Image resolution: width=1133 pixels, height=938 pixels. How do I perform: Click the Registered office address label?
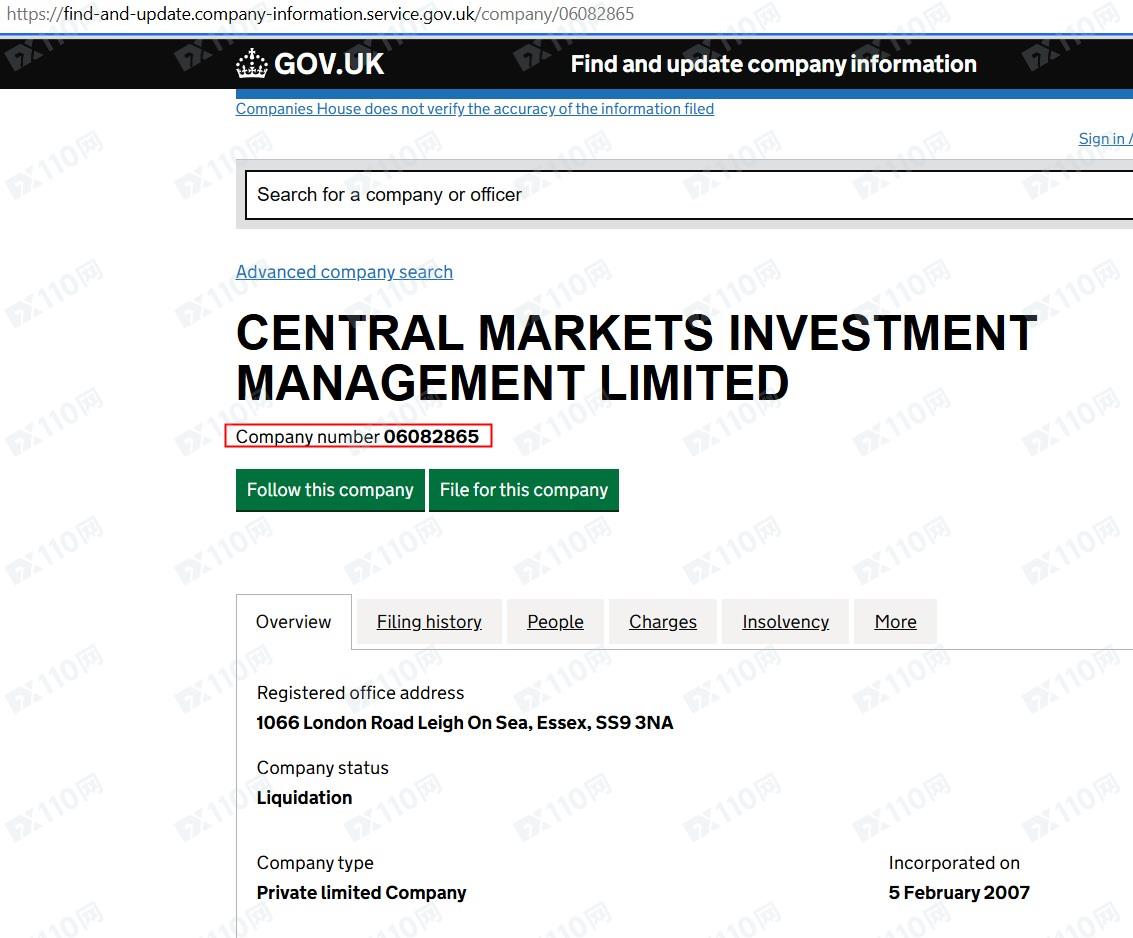(x=361, y=693)
